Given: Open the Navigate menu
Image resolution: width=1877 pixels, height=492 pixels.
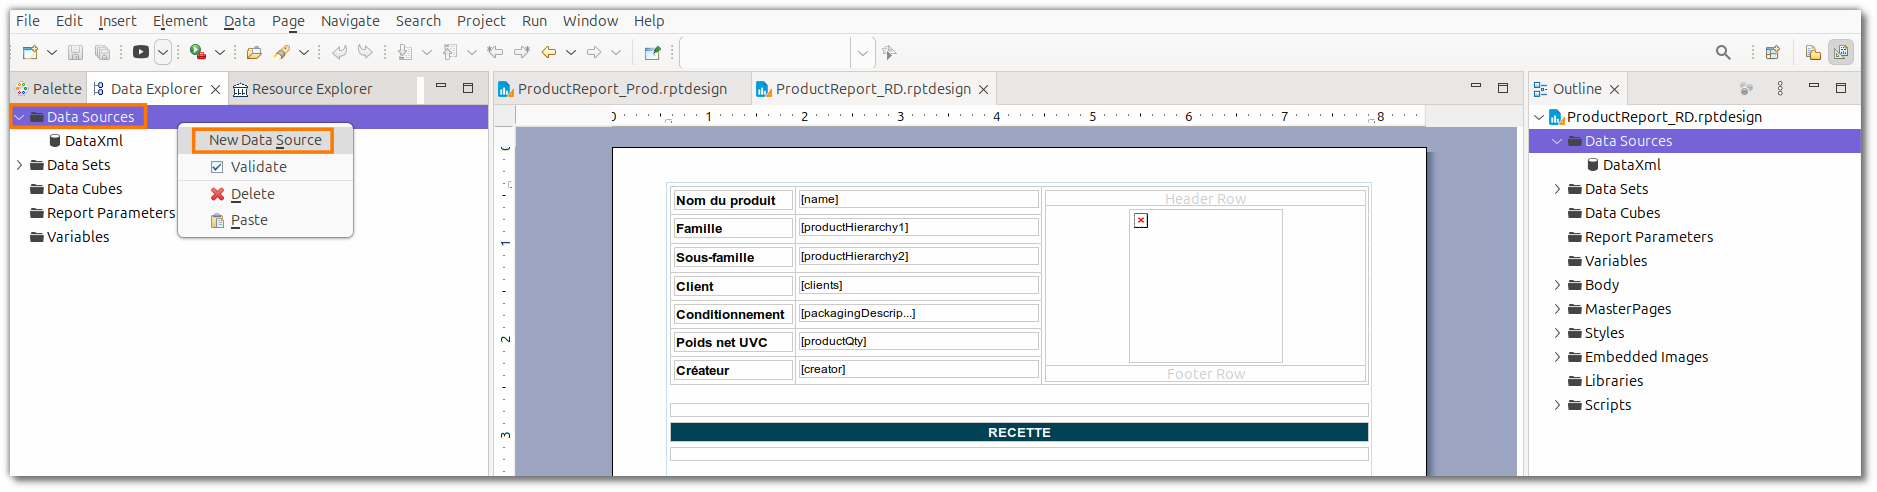Looking at the screenshot, I should coord(350,20).
